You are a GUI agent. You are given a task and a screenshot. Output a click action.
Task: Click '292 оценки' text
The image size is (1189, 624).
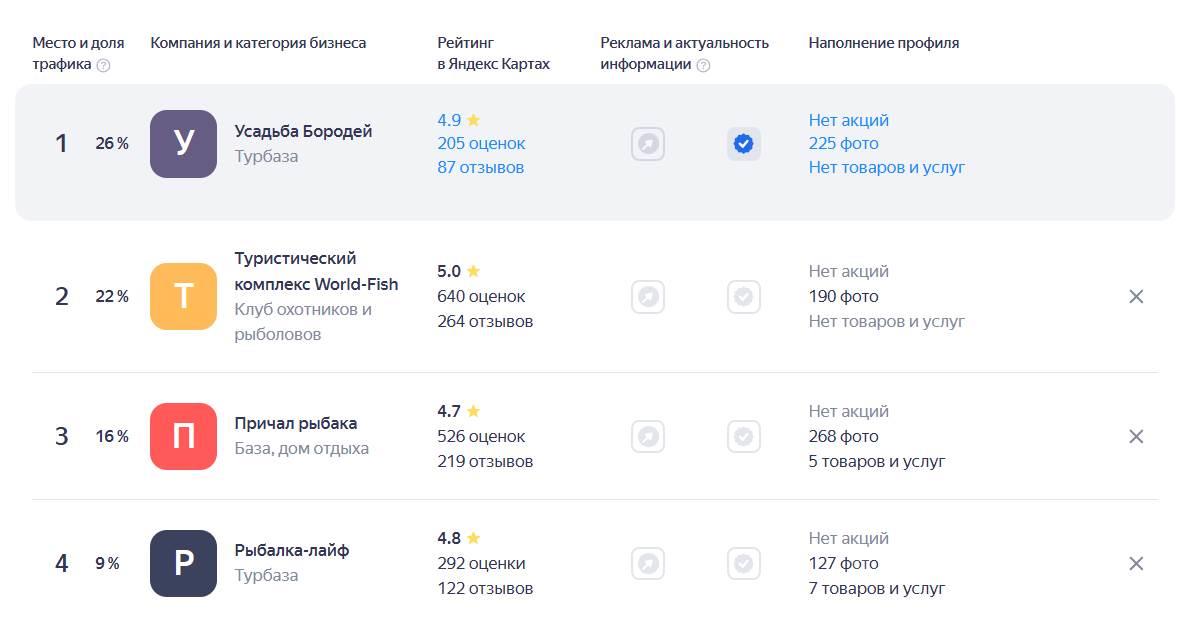click(482, 563)
